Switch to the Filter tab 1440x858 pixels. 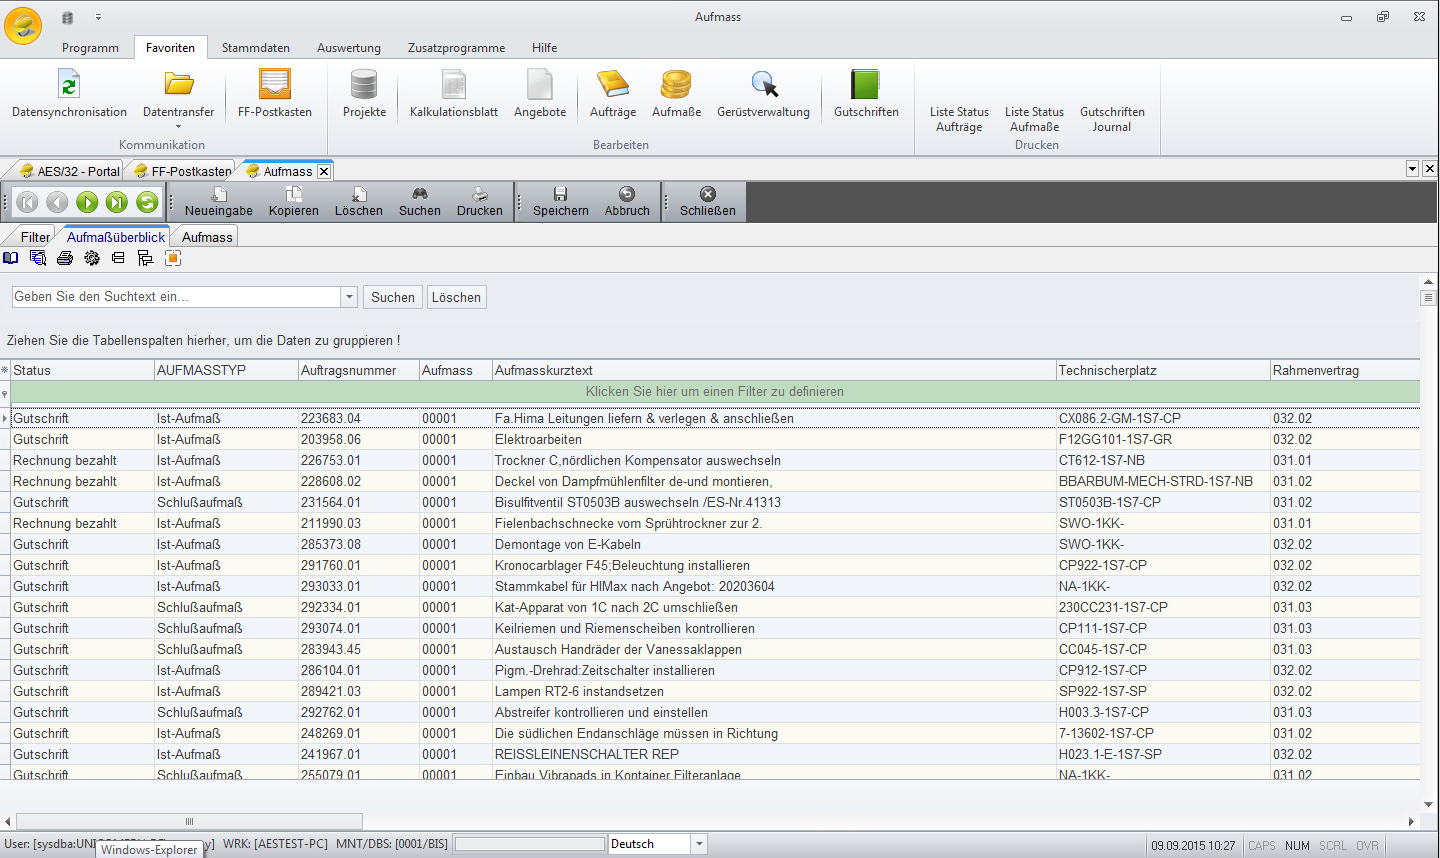tap(35, 237)
